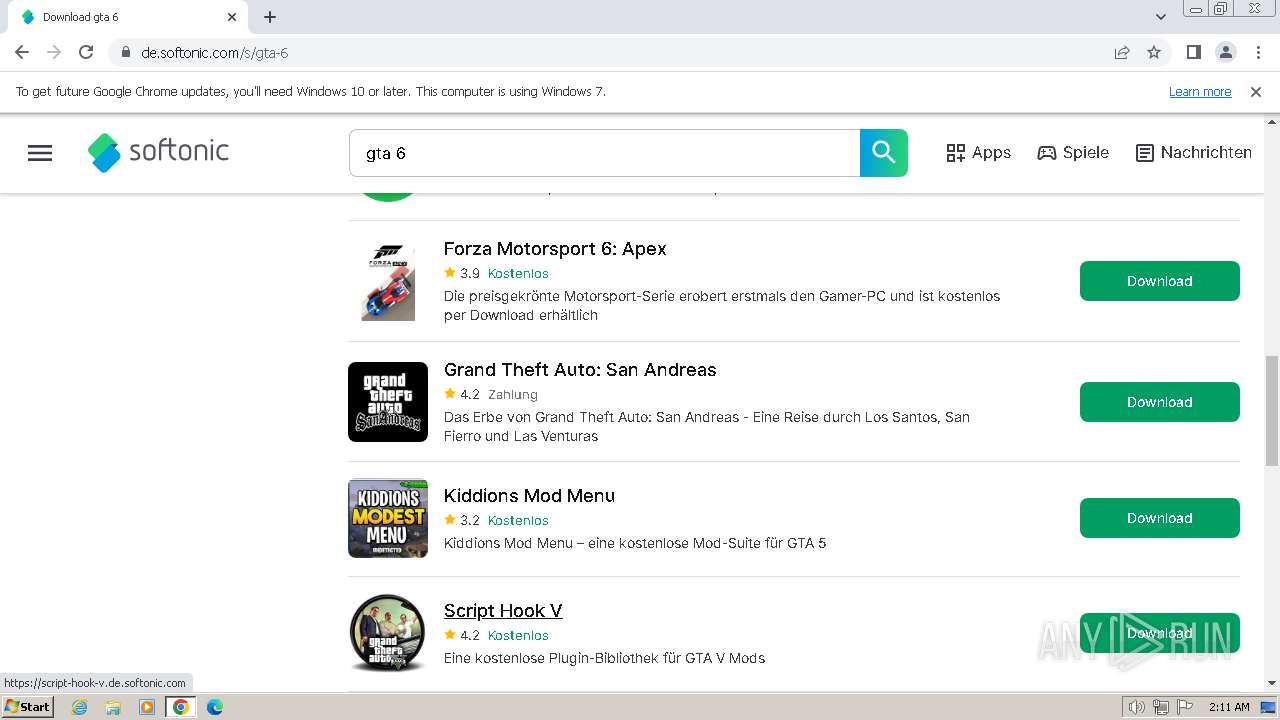
Task: Open the Windows Start menu
Action: [x=28, y=707]
